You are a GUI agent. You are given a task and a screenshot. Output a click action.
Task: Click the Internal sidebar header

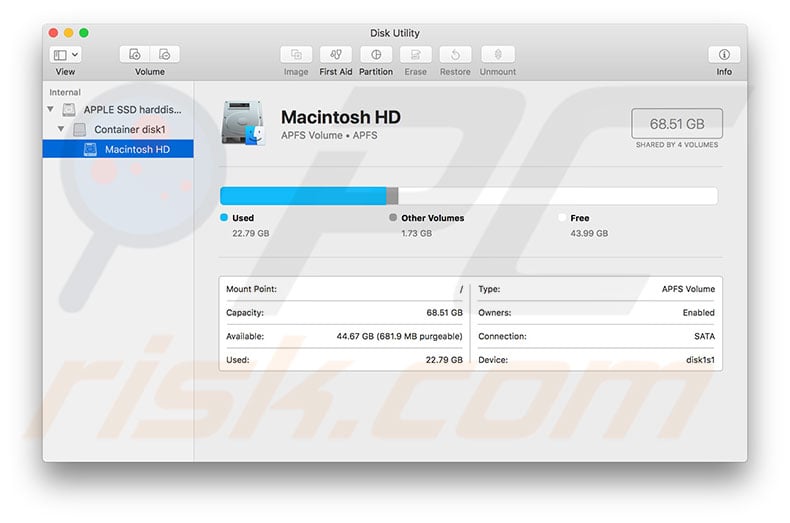(x=64, y=92)
